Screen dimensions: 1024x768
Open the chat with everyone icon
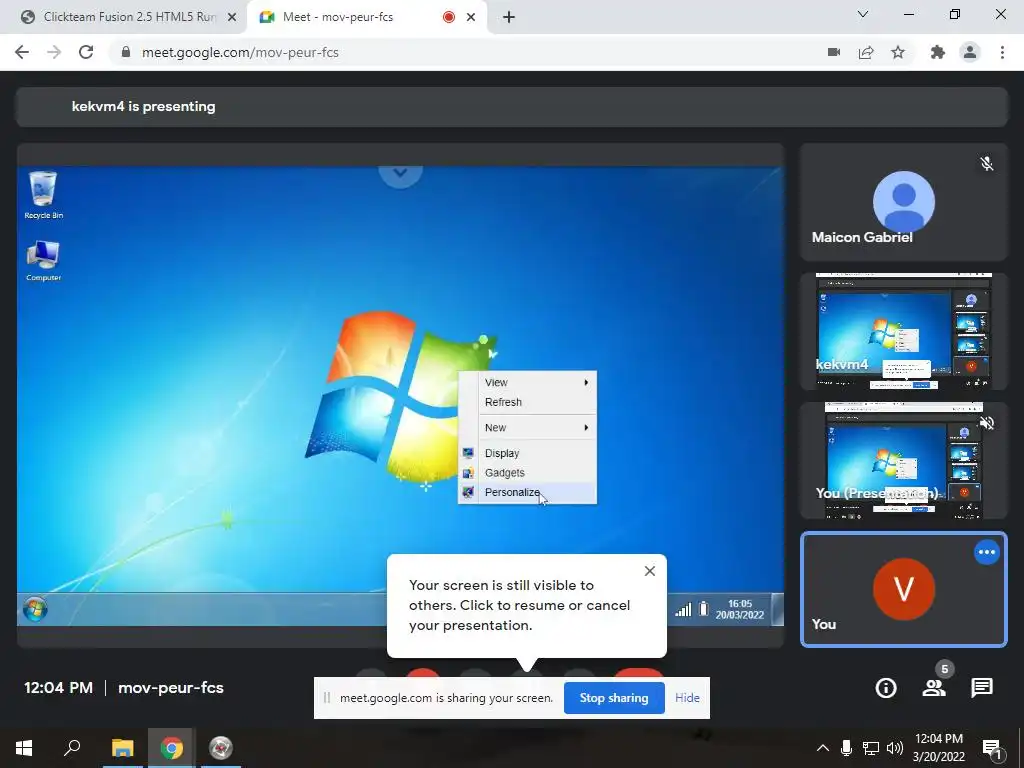coord(982,688)
